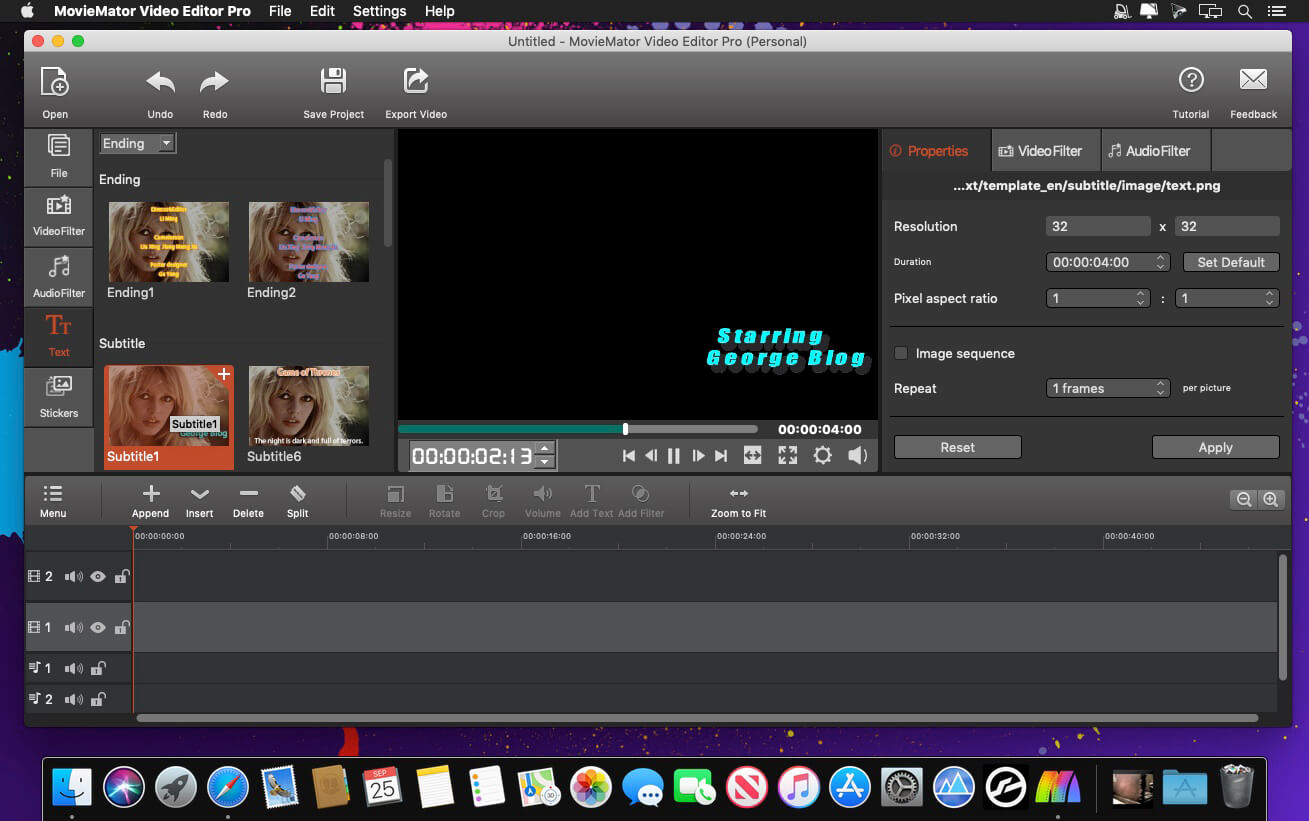Split clip at the playhead
Image resolution: width=1309 pixels, height=821 pixels.
tap(298, 501)
